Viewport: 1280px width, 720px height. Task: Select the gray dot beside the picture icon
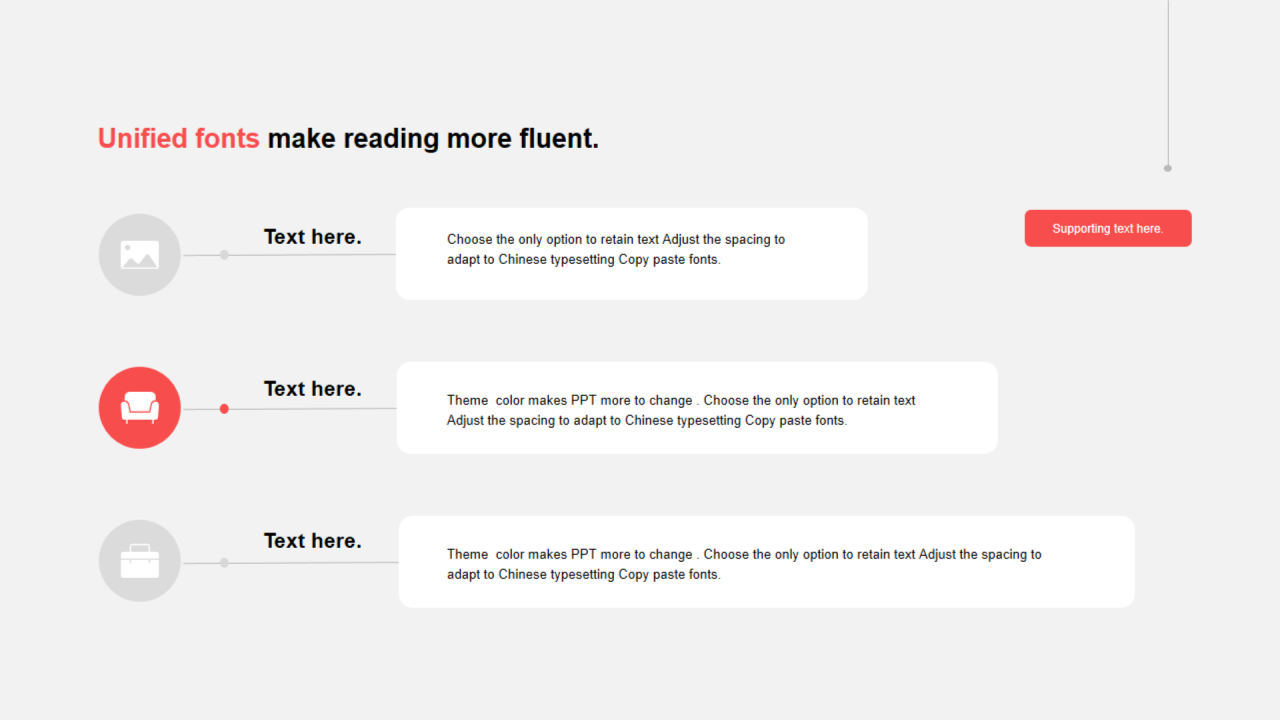click(x=224, y=255)
